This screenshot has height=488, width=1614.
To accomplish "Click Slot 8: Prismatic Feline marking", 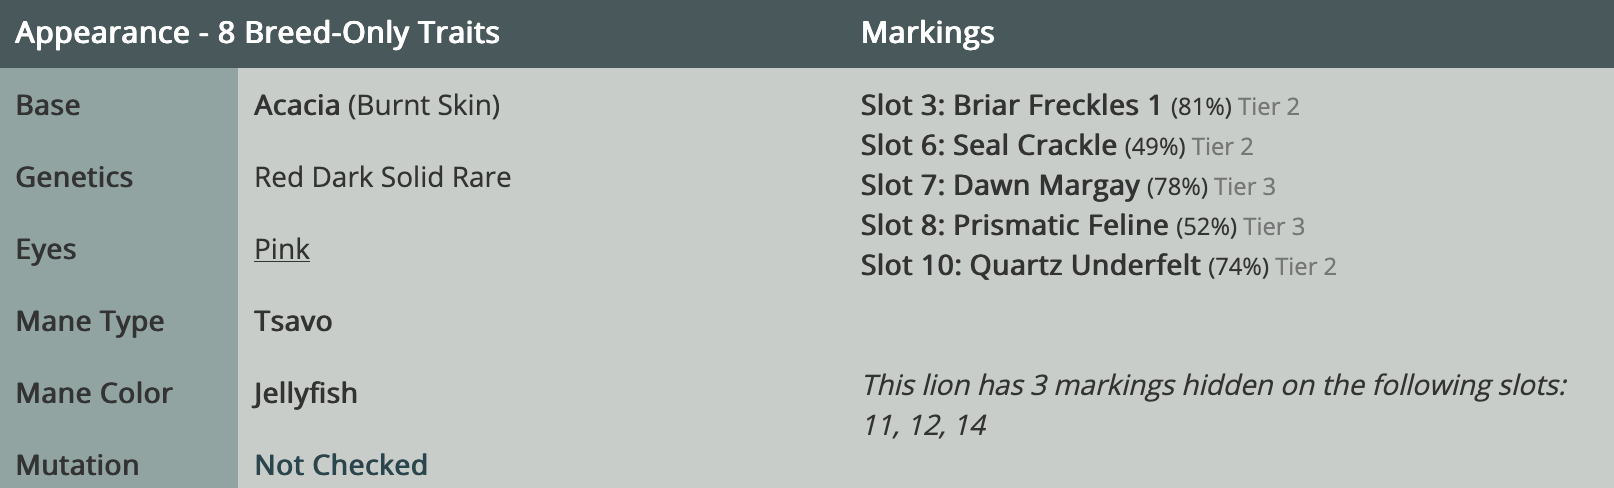I will (1015, 225).
